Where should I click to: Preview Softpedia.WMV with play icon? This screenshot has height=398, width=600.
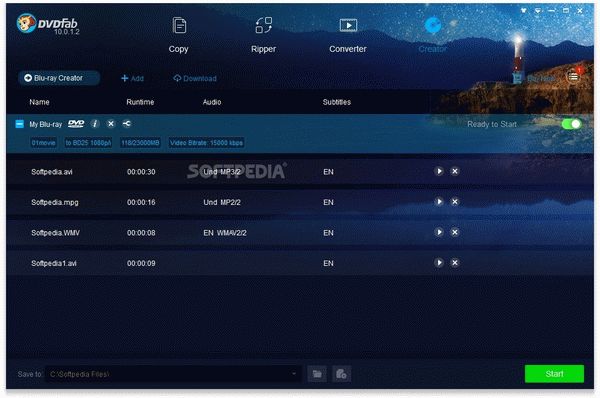439,232
